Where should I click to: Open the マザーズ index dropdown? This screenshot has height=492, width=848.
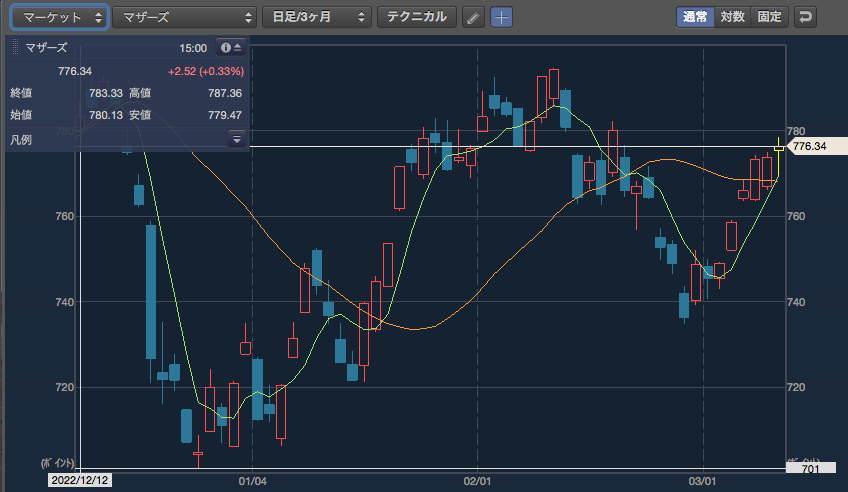click(184, 17)
